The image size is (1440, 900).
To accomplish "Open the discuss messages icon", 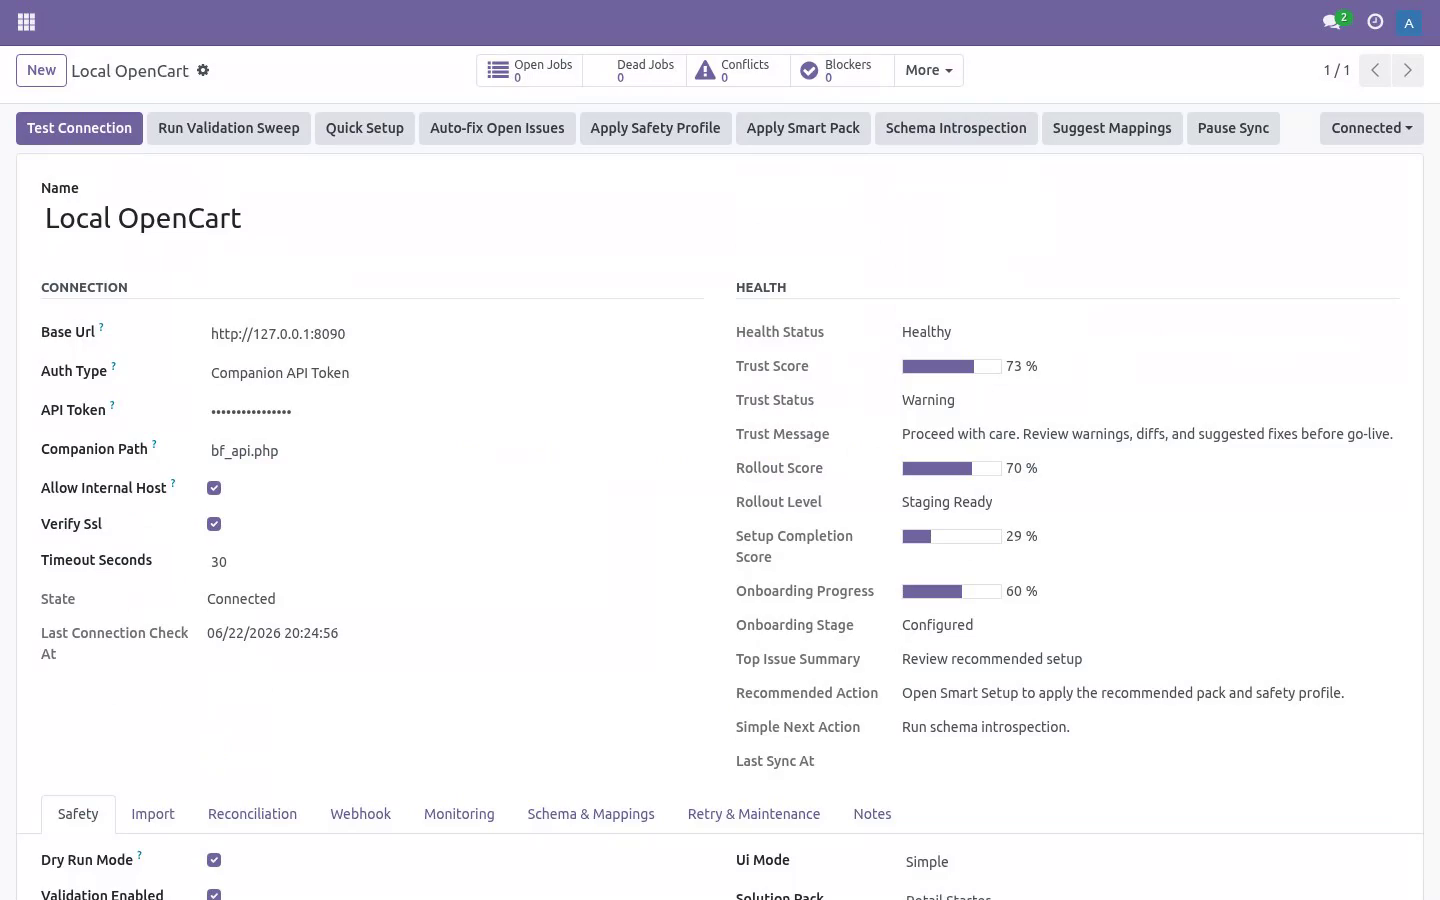I will pos(1331,22).
